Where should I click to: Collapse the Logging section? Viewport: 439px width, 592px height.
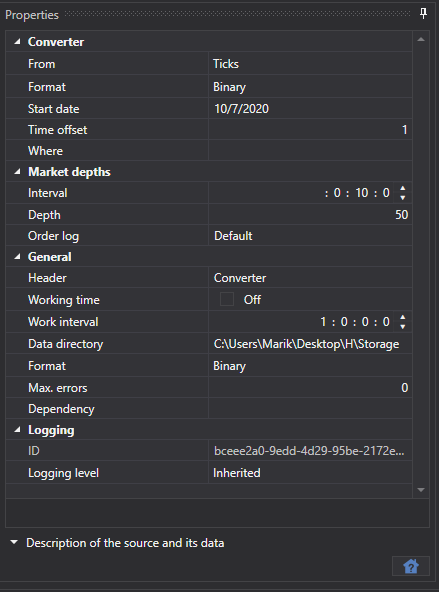(17, 430)
